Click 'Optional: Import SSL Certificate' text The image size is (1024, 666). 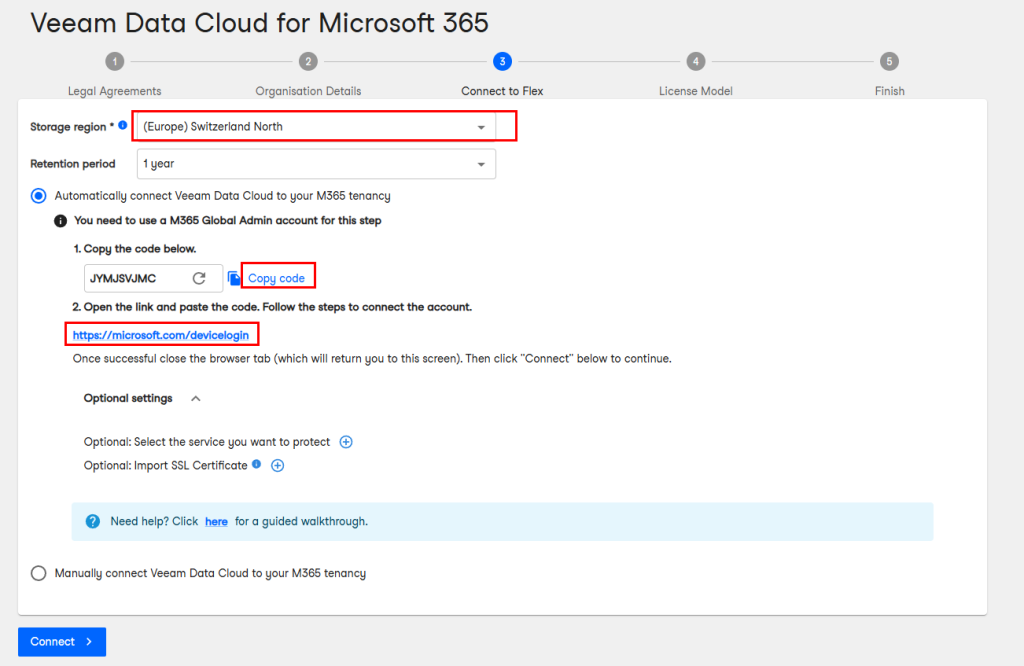(165, 466)
